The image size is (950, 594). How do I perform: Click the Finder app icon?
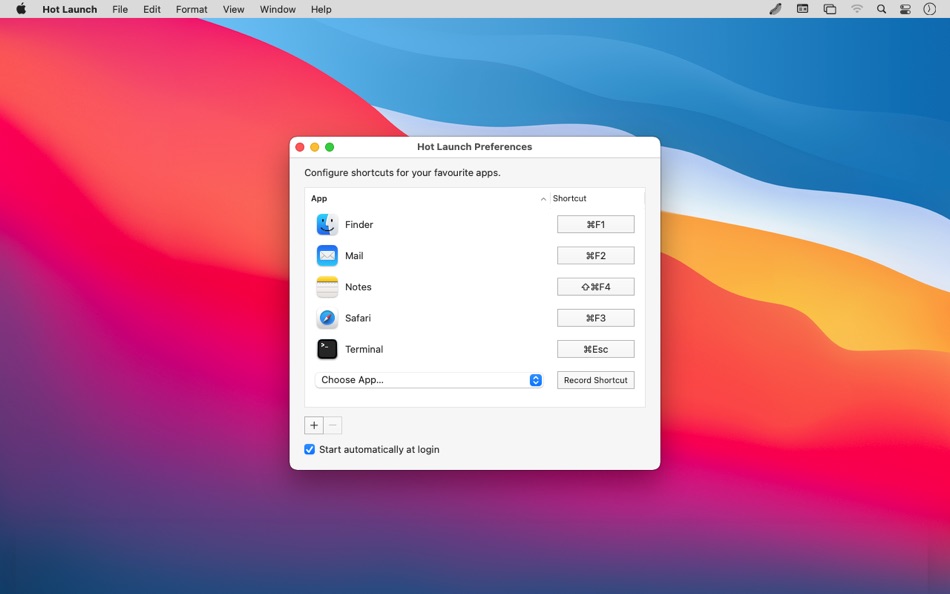click(x=327, y=224)
